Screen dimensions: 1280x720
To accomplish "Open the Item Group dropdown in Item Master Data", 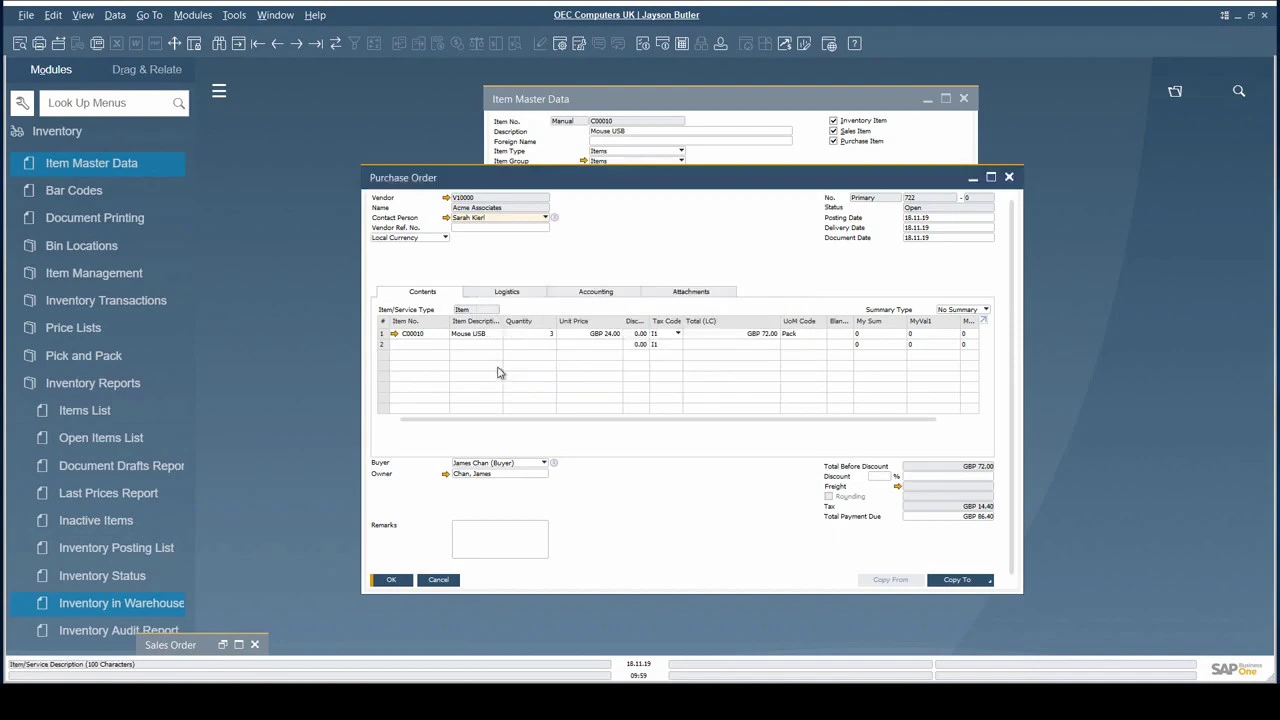I will click(681, 161).
